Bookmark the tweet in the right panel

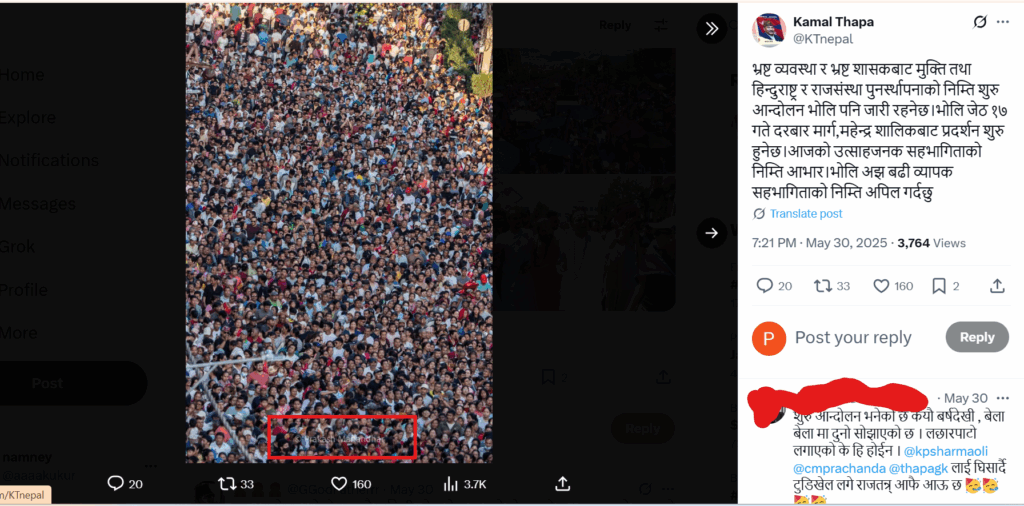(939, 286)
